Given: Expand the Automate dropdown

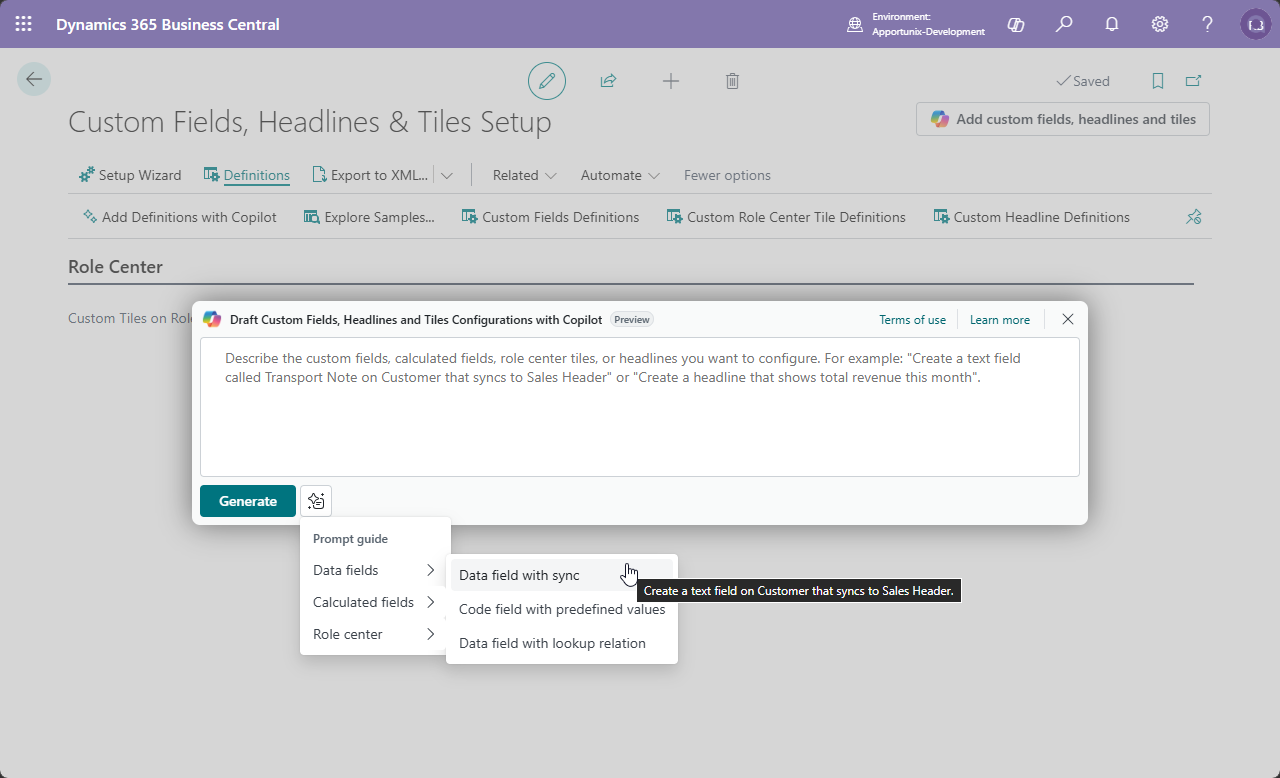Looking at the screenshot, I should (x=620, y=175).
